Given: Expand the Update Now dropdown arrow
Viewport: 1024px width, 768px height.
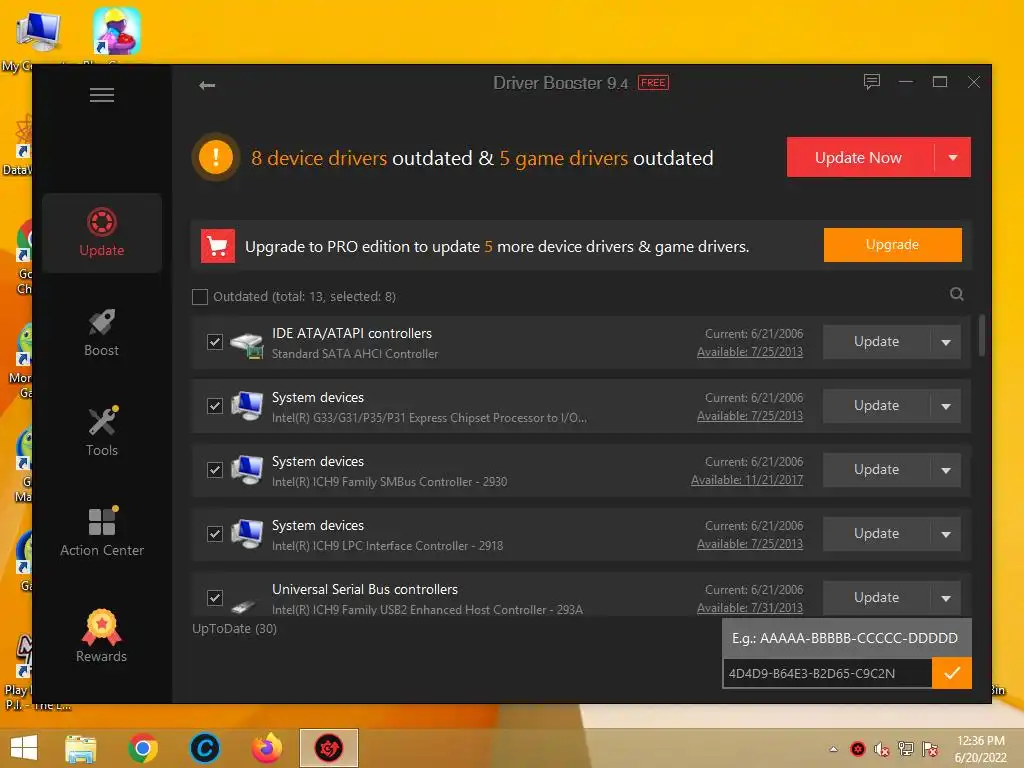Looking at the screenshot, I should click(x=953, y=157).
